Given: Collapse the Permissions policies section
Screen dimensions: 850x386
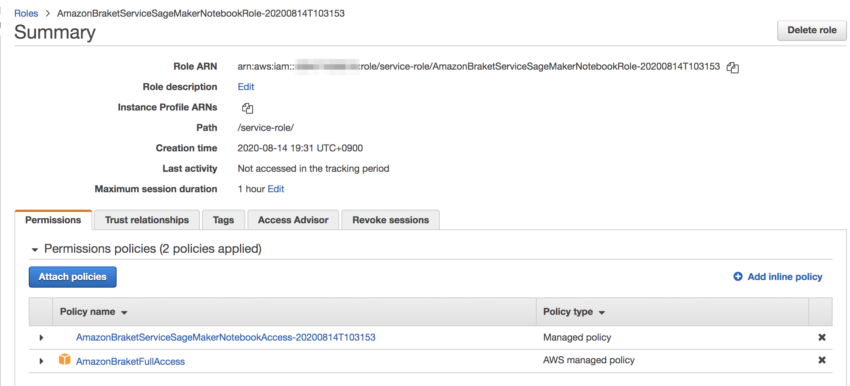Looking at the screenshot, I should click(x=35, y=250).
